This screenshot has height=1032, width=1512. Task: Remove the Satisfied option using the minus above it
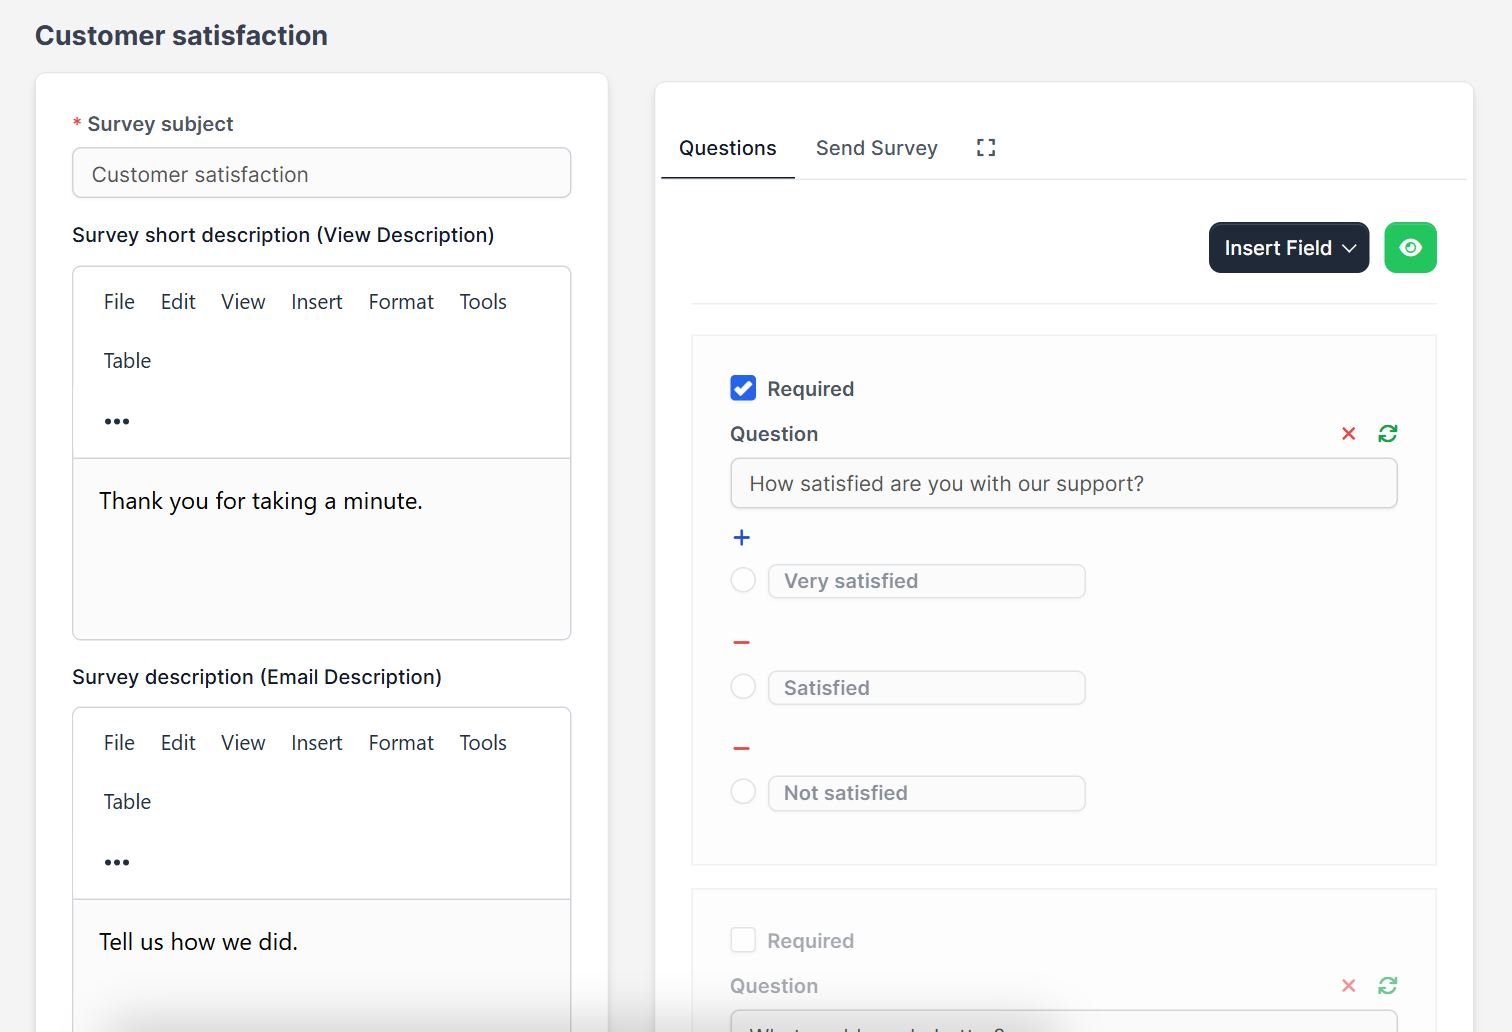[742, 642]
